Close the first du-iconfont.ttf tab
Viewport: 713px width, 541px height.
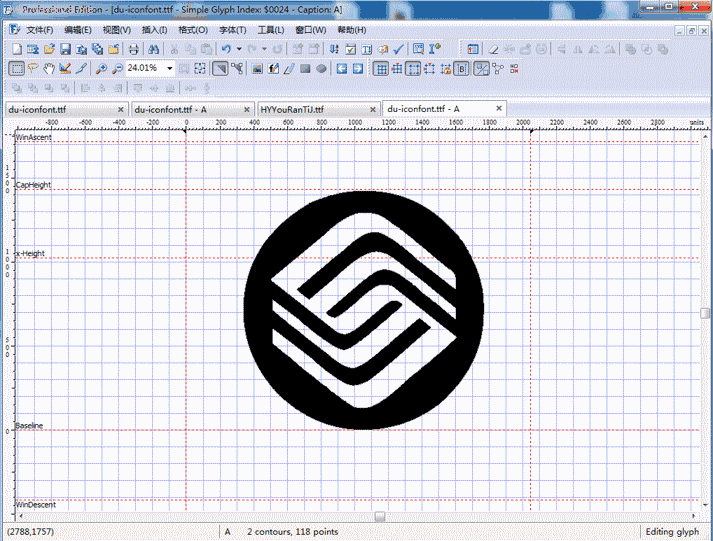tap(121, 110)
